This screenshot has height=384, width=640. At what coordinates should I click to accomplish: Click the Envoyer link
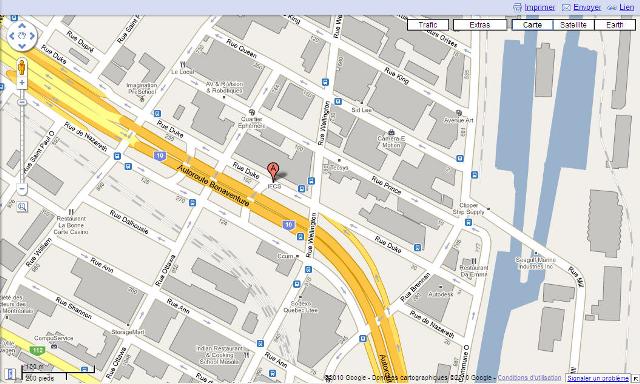point(587,7)
